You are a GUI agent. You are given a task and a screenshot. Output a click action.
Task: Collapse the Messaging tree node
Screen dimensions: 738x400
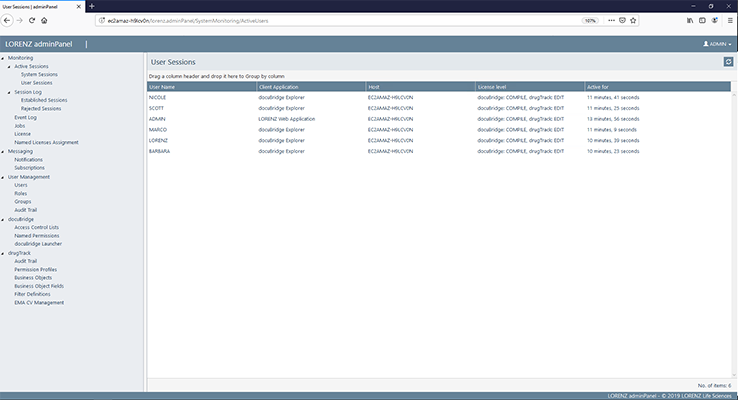pyautogui.click(x=3, y=152)
